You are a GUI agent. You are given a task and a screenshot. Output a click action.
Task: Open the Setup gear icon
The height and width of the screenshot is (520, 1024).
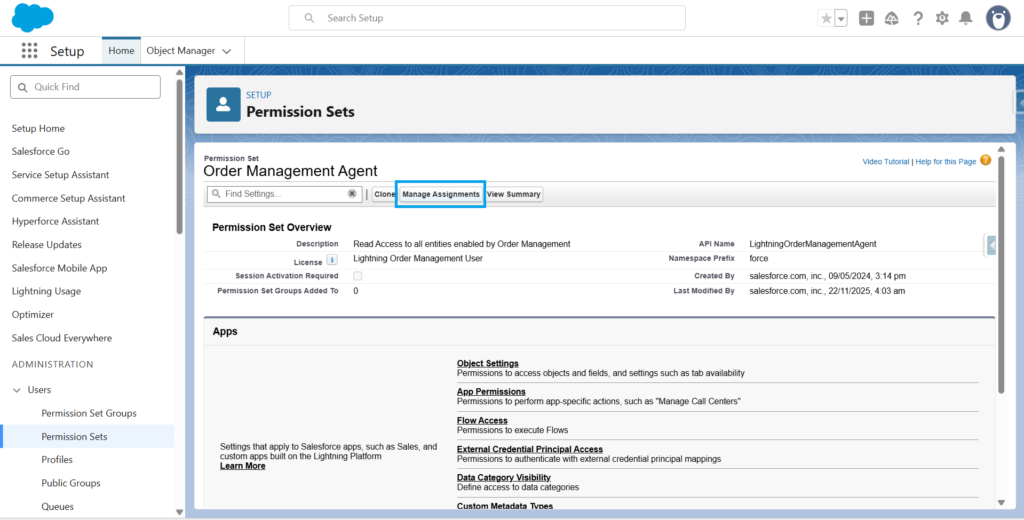click(941, 18)
